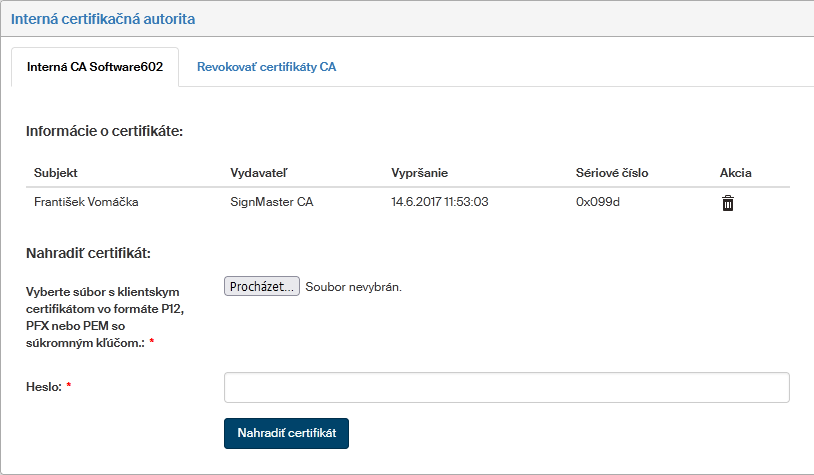Click the Sériové číslo column header
Image resolution: width=814 pixels, height=475 pixels.
(612, 172)
